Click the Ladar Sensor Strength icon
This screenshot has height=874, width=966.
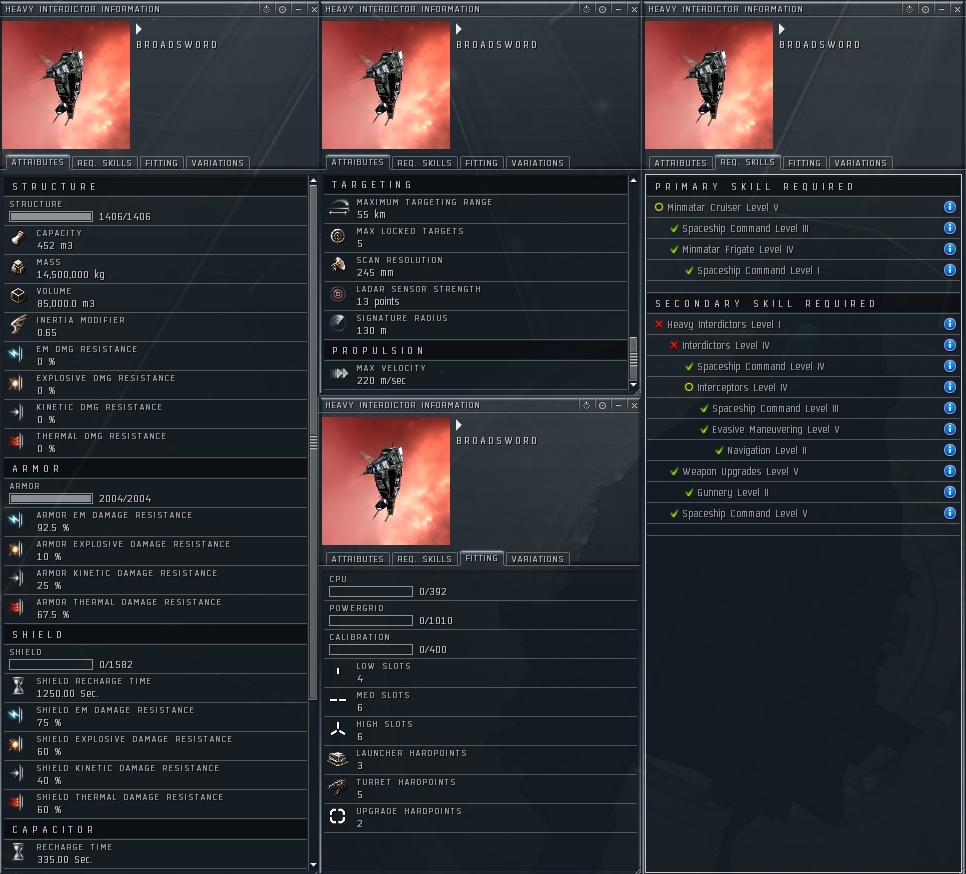click(338, 294)
